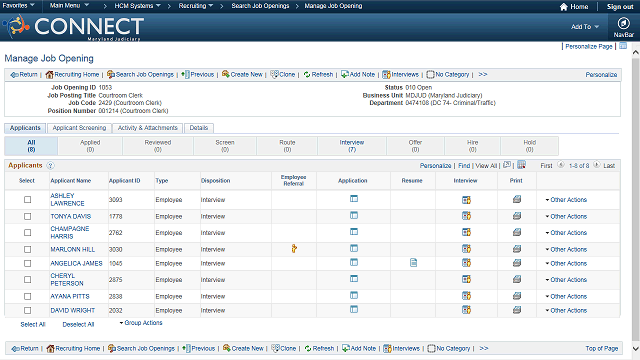640x360 pixels.
Task: Open Ashley Lawrence's interview icon
Action: (x=466, y=200)
